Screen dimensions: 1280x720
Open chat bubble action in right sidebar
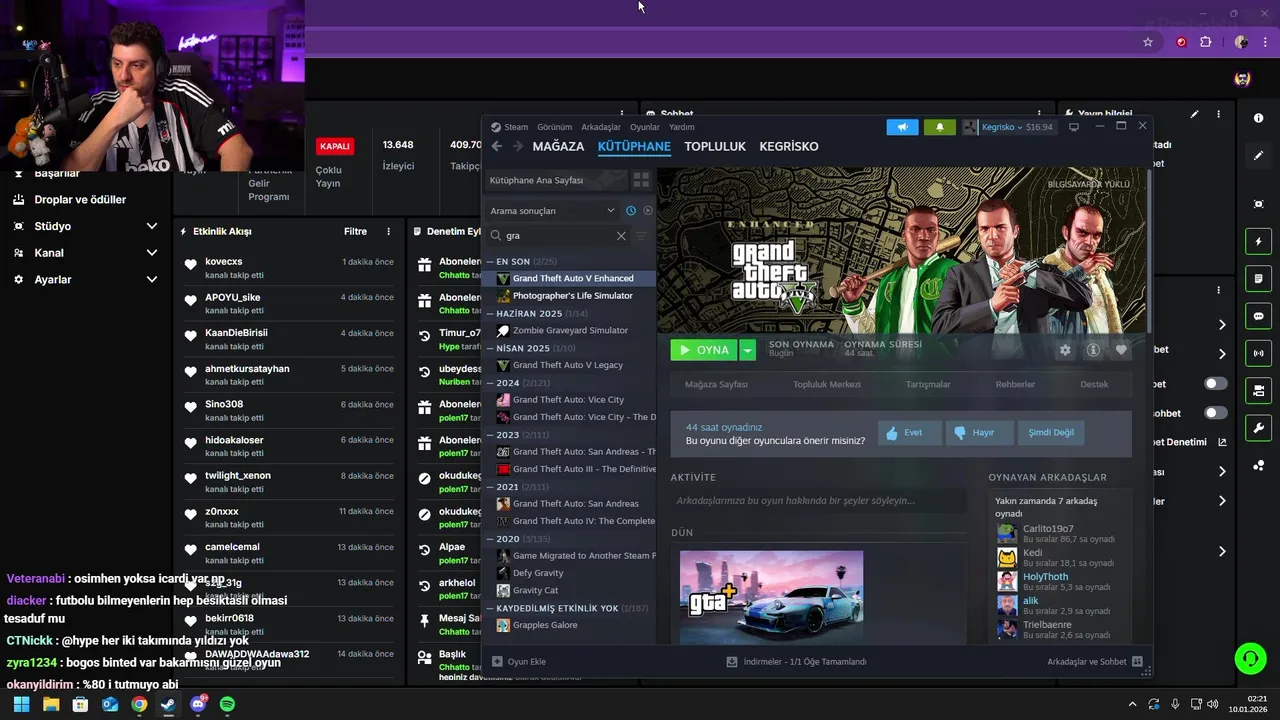click(x=1258, y=316)
